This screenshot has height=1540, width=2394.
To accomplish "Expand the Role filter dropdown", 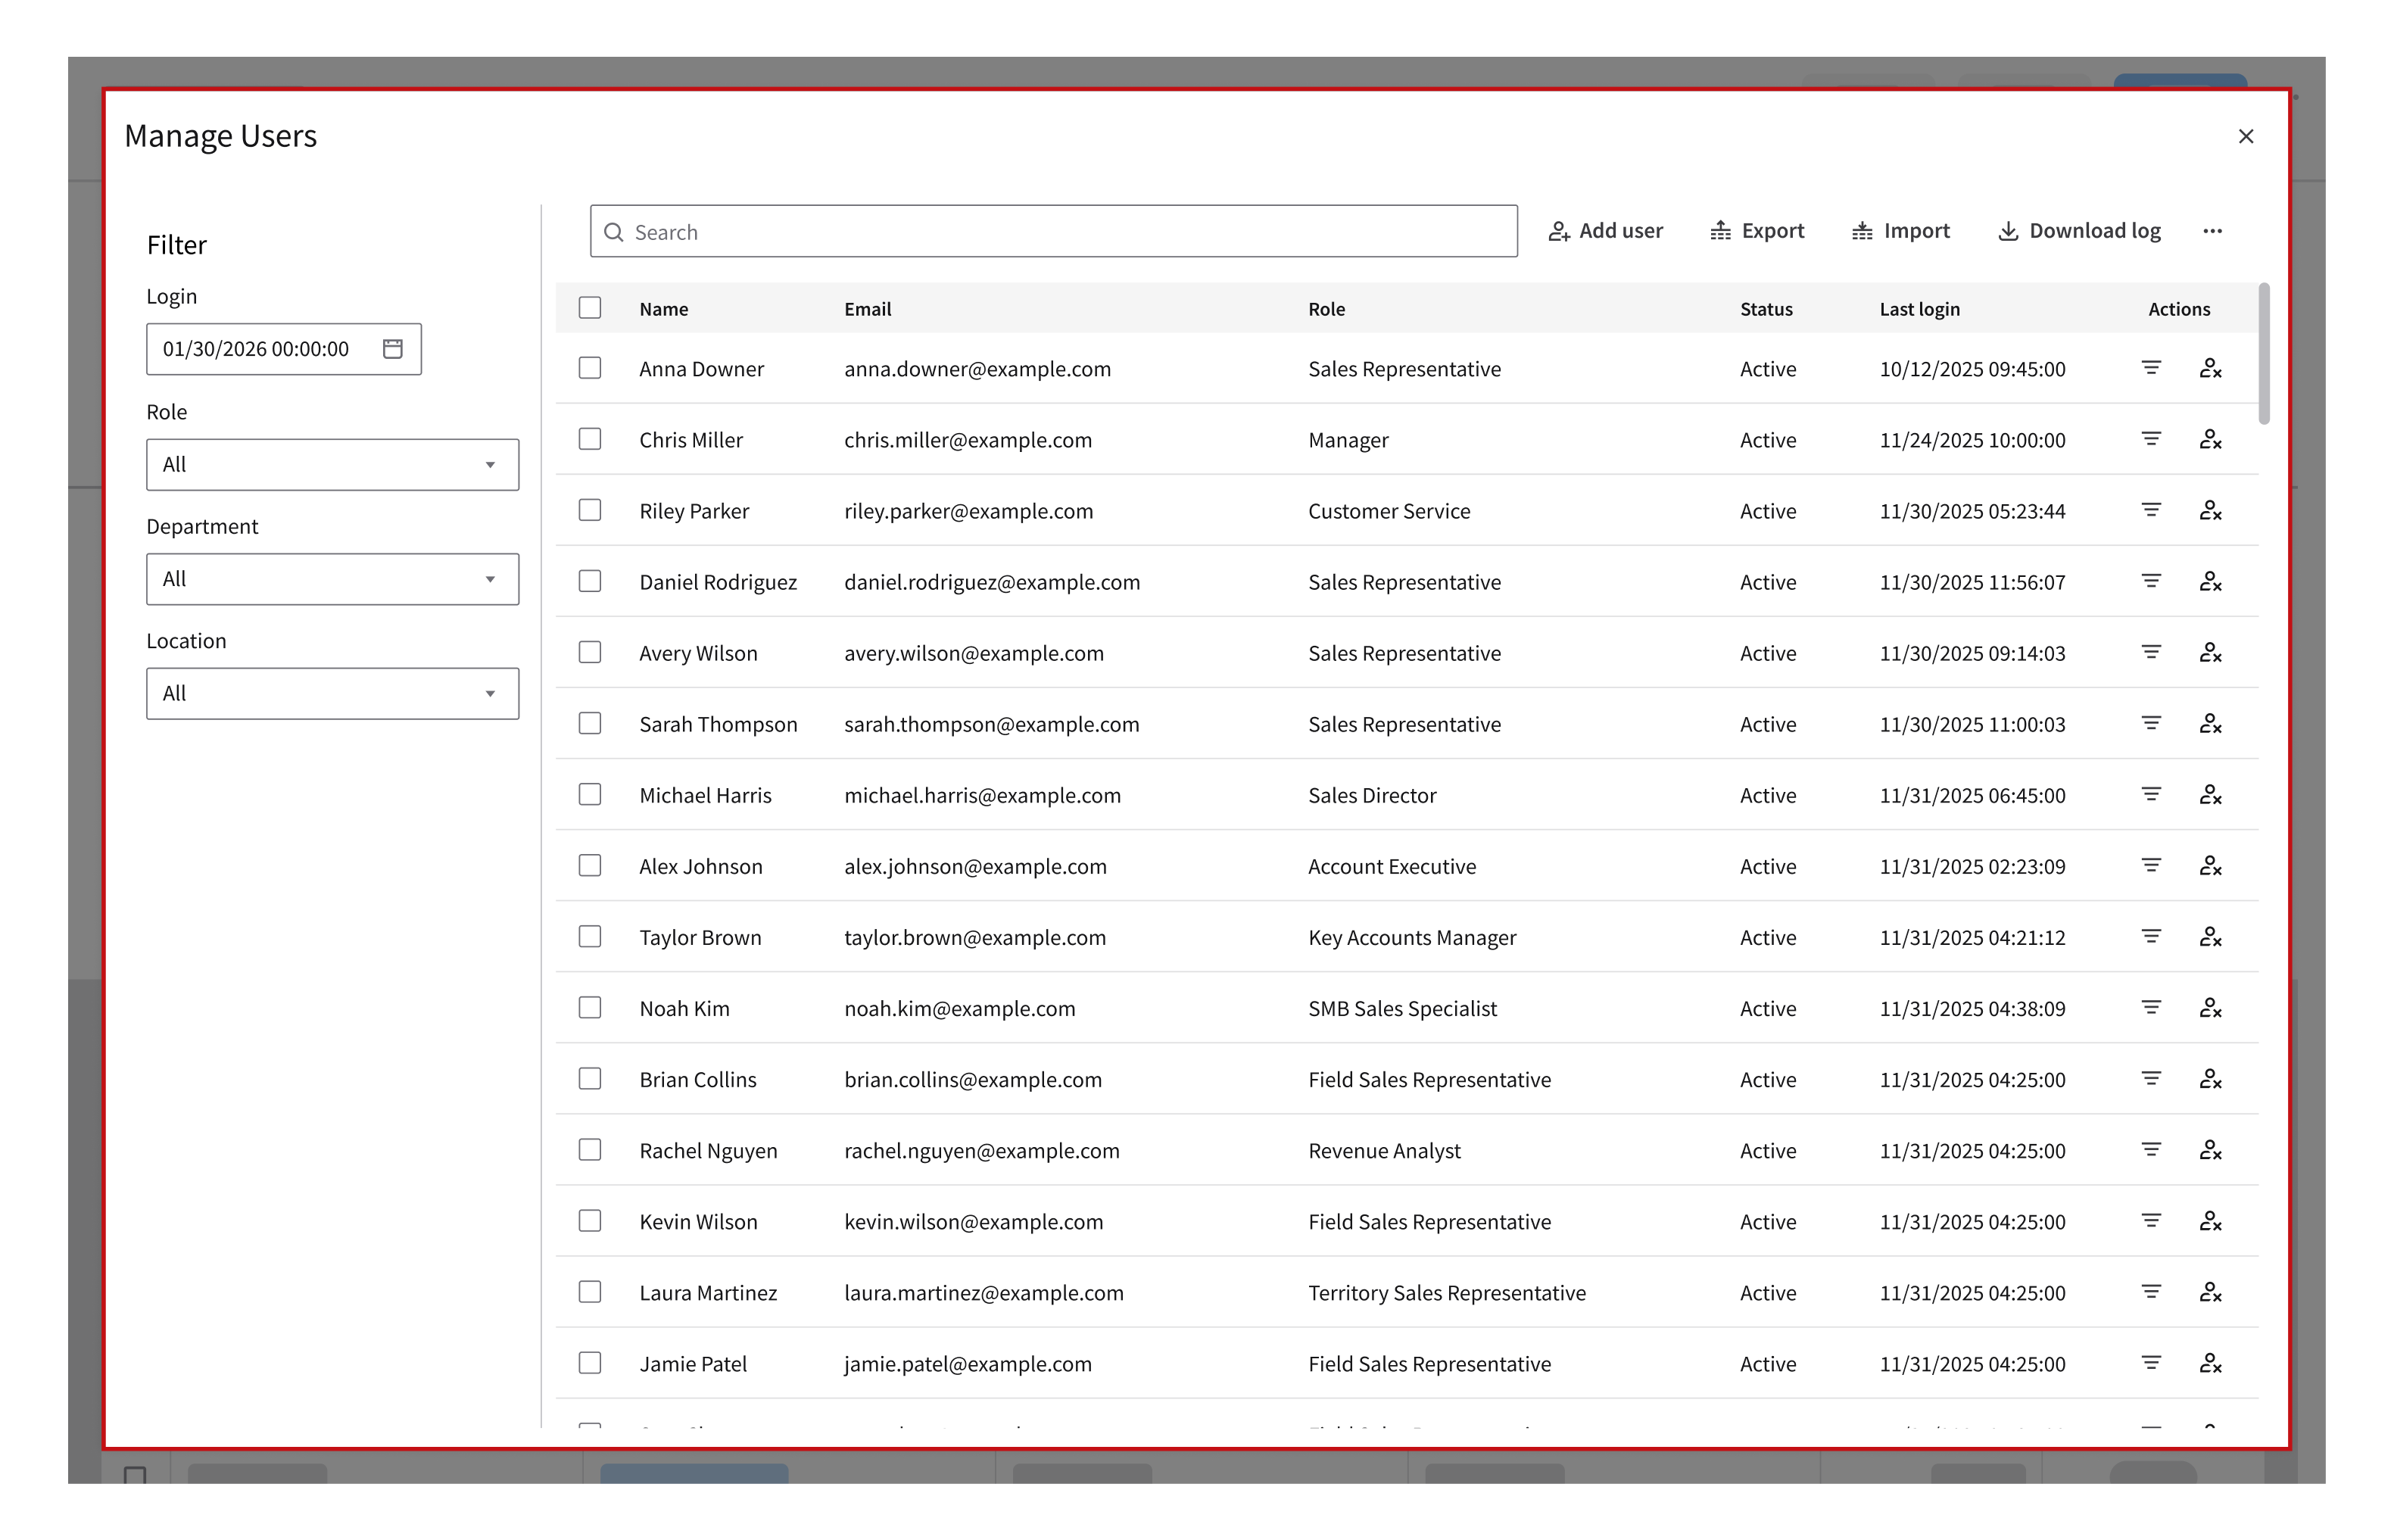I will coord(332,465).
